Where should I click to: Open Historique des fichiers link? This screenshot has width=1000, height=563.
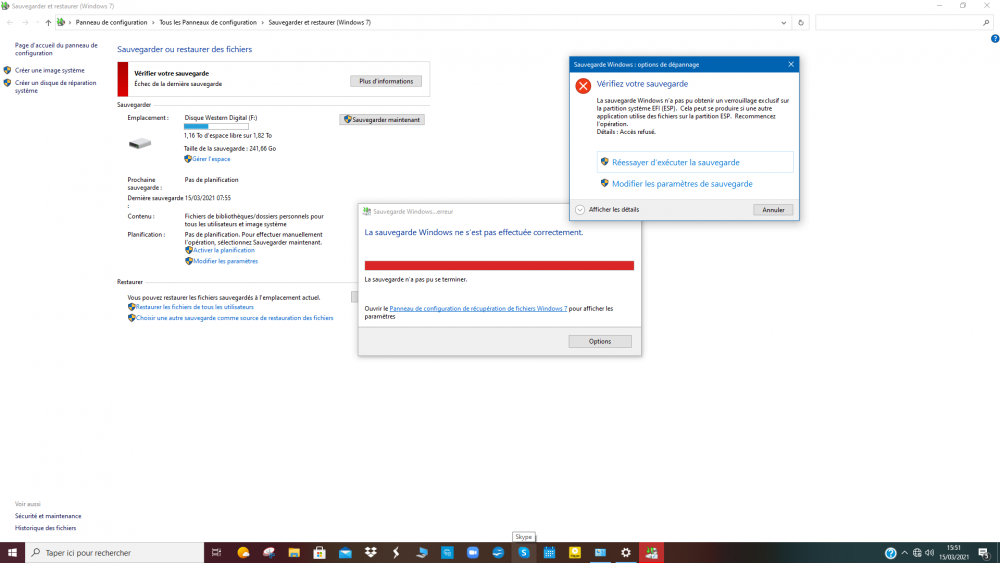(x=45, y=528)
